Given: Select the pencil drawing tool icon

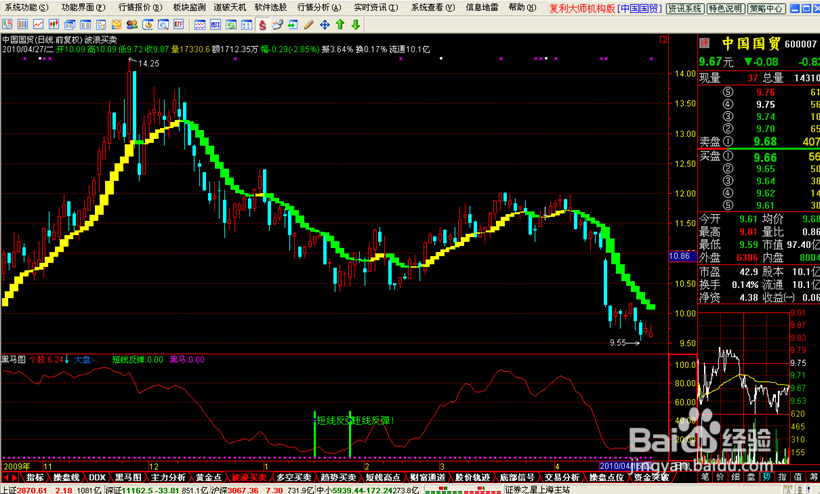Looking at the screenshot, I should click(309, 25).
